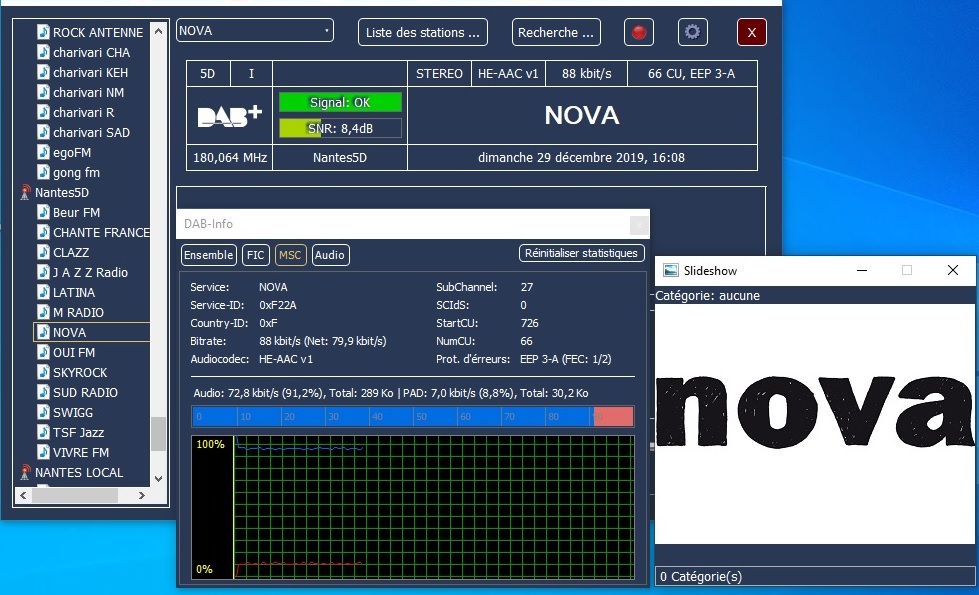Click the SKYROCK station icon
The width and height of the screenshot is (979, 595).
(43, 371)
